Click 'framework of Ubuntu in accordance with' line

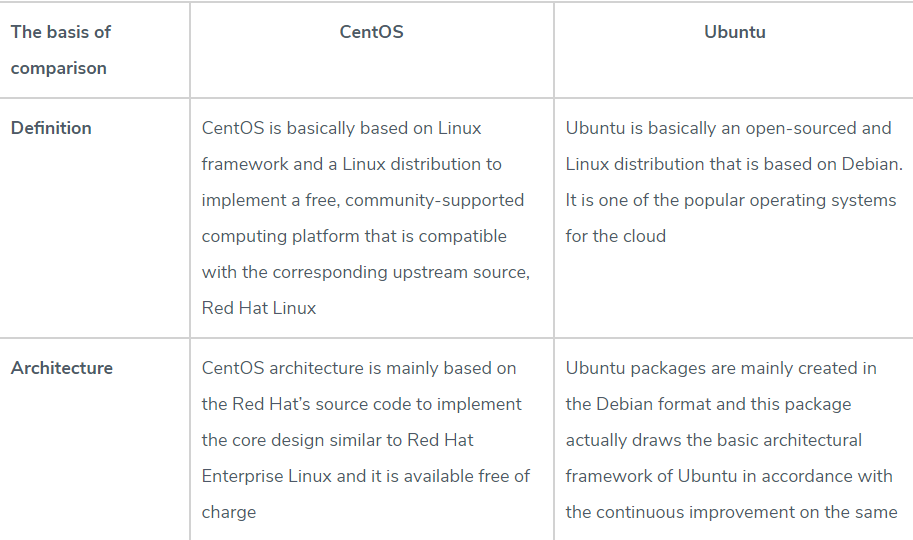[x=729, y=477]
